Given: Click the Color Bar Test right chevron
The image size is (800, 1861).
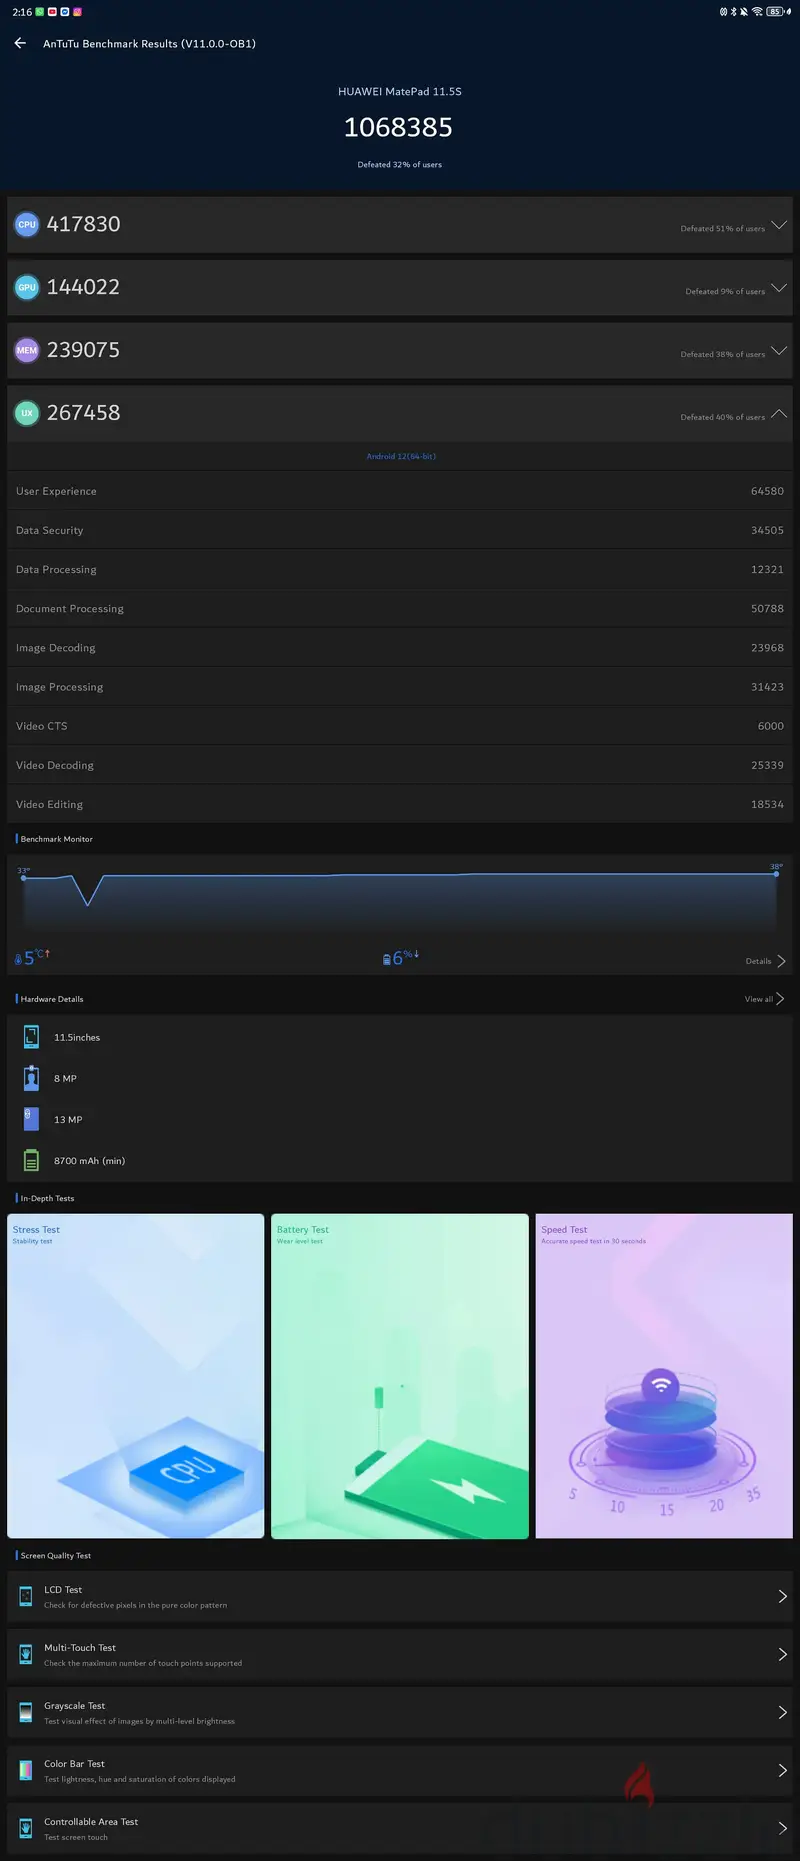Looking at the screenshot, I should [x=782, y=1771].
